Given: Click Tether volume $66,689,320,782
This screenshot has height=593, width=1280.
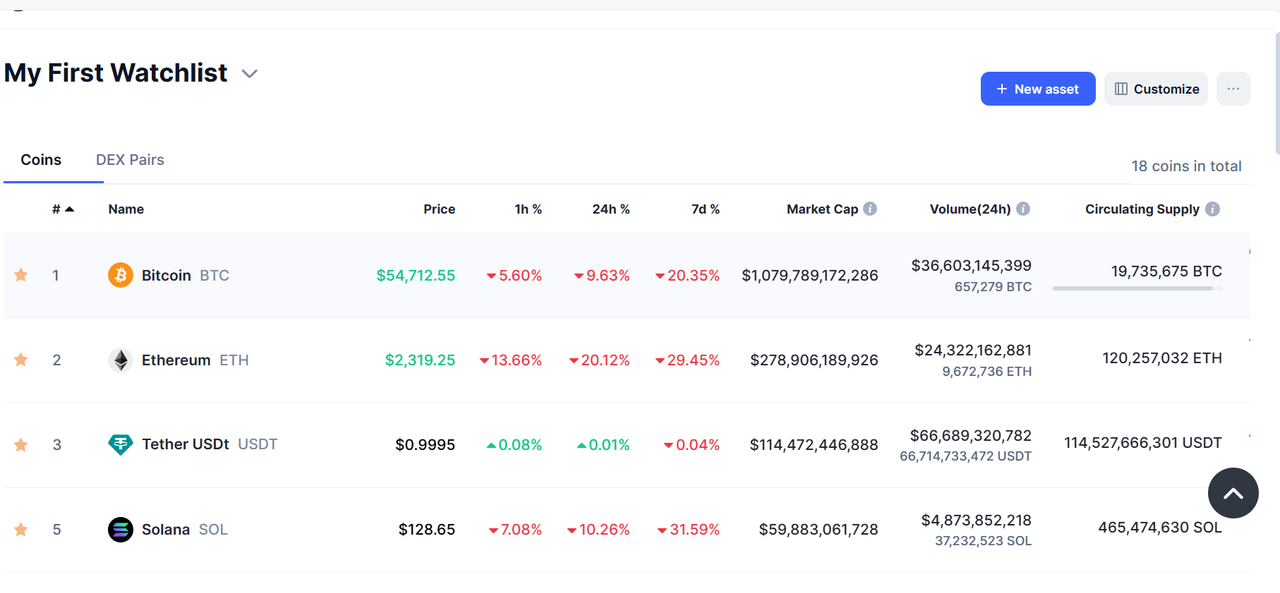Looking at the screenshot, I should [971, 436].
